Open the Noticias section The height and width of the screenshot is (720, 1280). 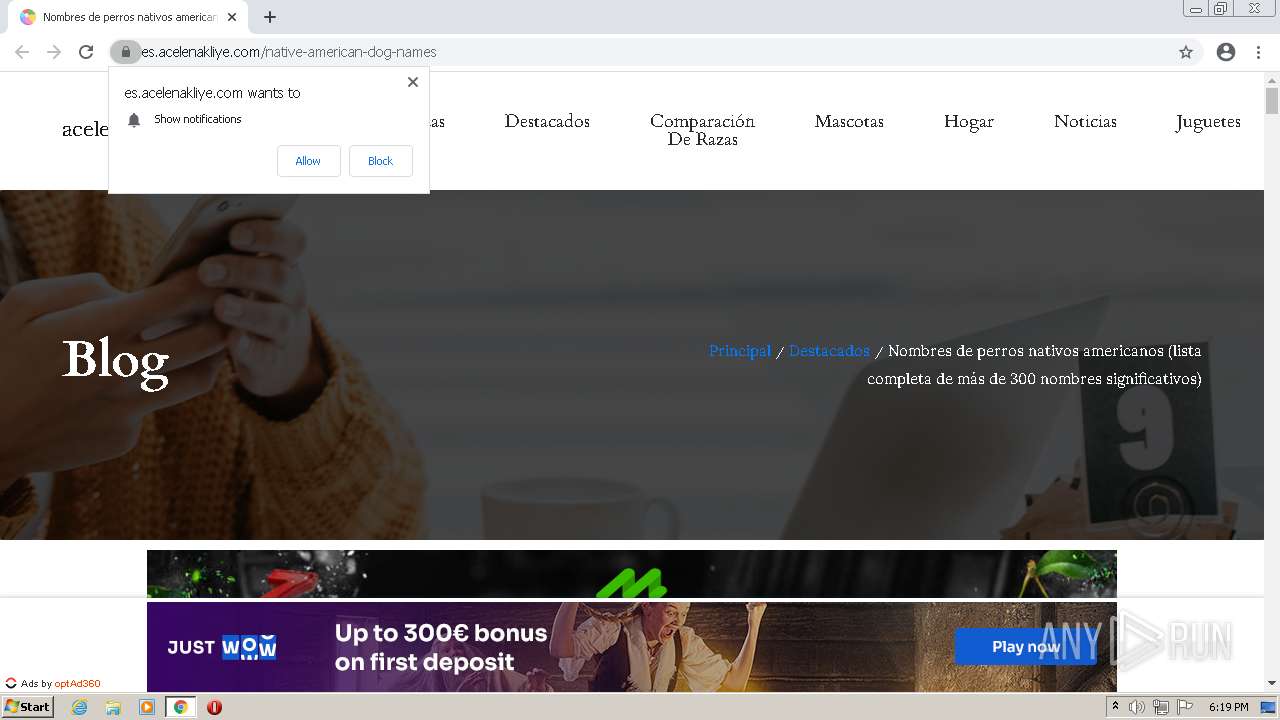1085,121
